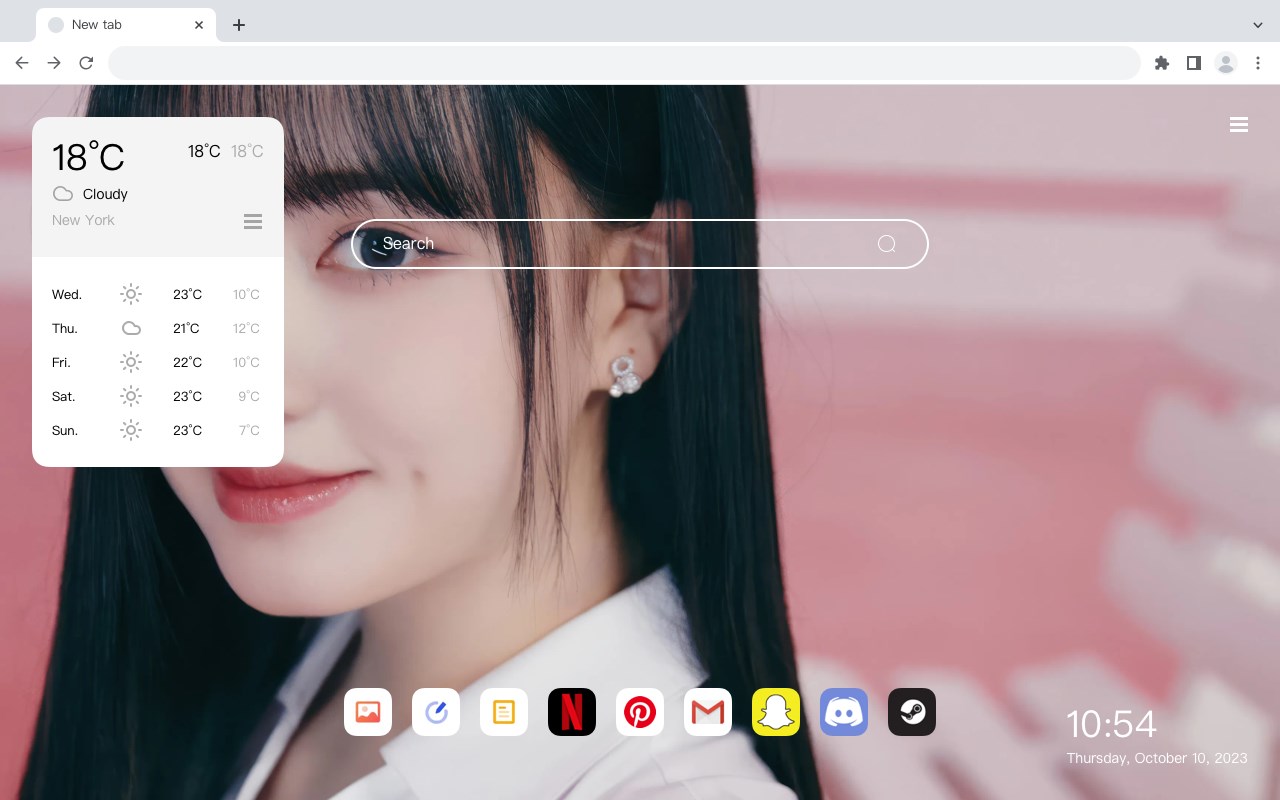Image resolution: width=1280 pixels, height=800 pixels.
Task: Select the New tab browser tab
Action: [126, 25]
